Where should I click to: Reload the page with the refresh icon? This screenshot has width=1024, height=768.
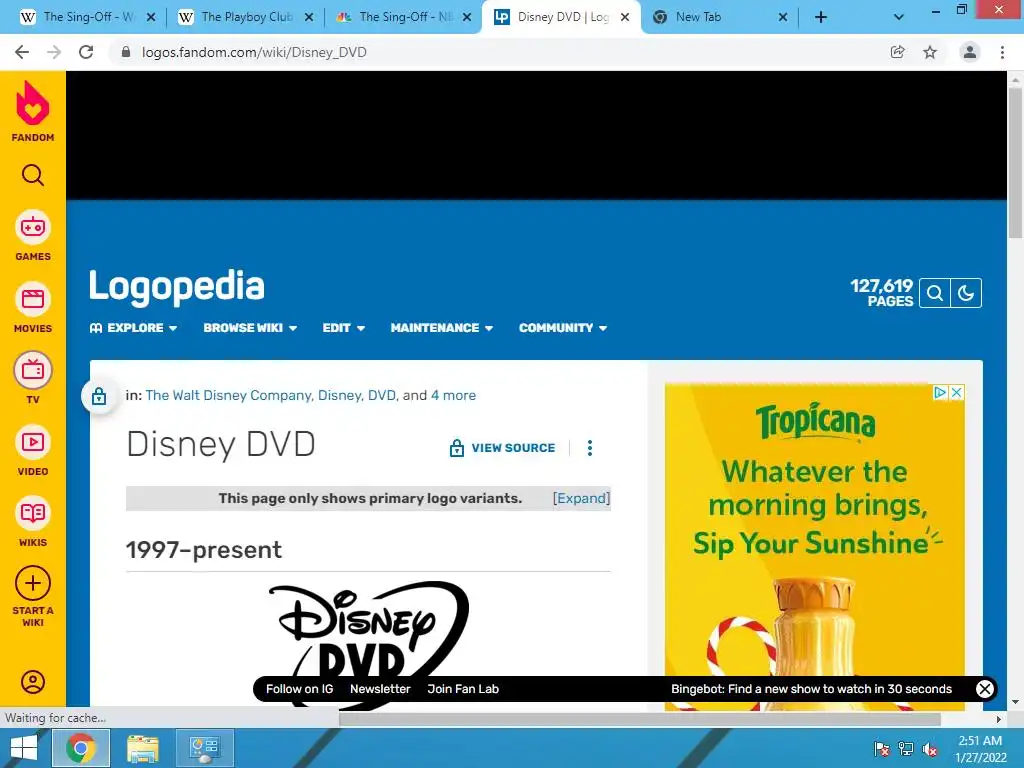[86, 52]
